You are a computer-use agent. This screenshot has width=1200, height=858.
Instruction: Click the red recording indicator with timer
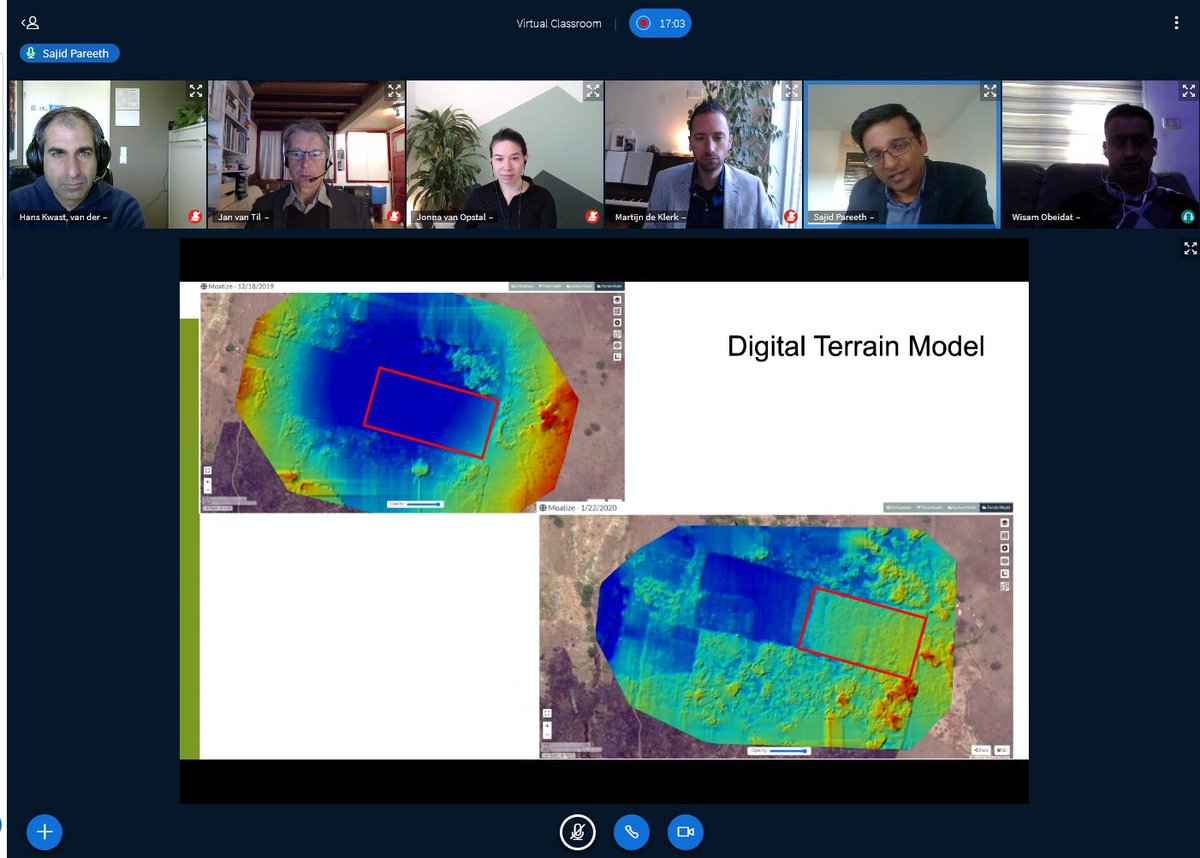point(660,22)
